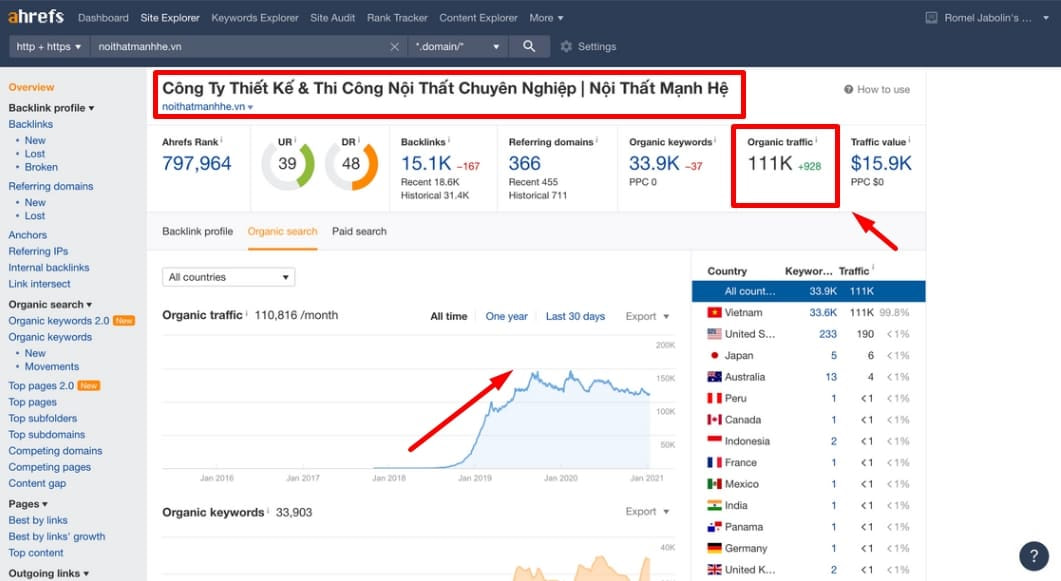Open Top pages 2.0 report
Screen dimensions: 1061x581
tap(41, 386)
